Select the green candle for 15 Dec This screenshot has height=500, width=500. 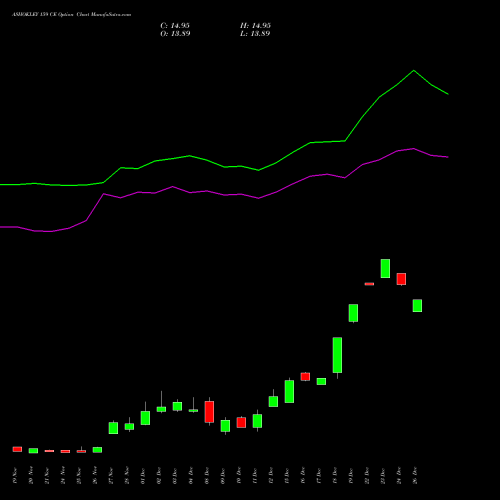pos(289,391)
